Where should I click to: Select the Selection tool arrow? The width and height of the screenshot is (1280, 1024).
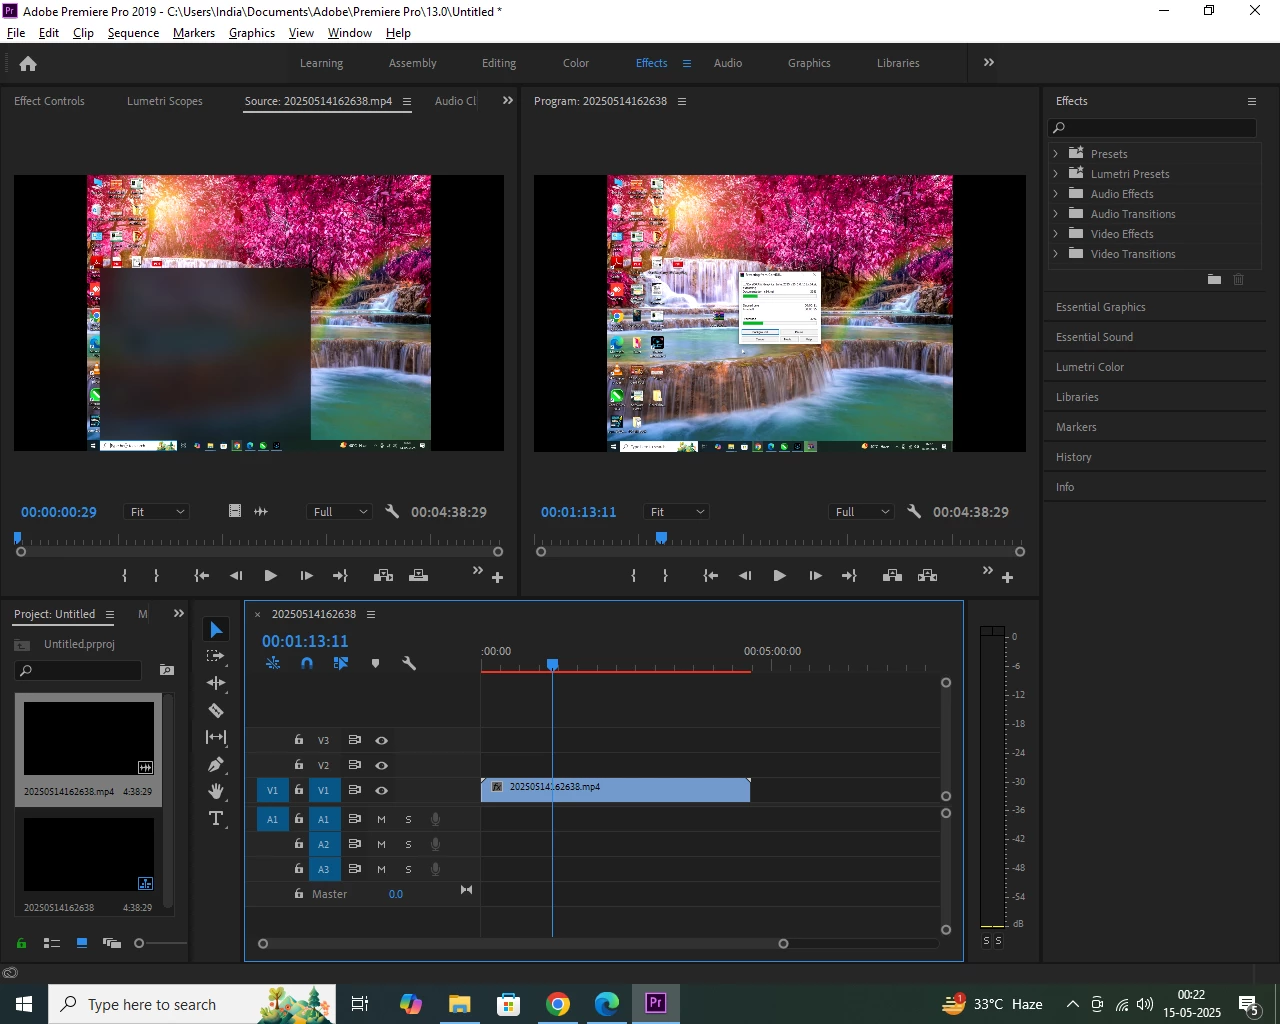[x=216, y=629]
